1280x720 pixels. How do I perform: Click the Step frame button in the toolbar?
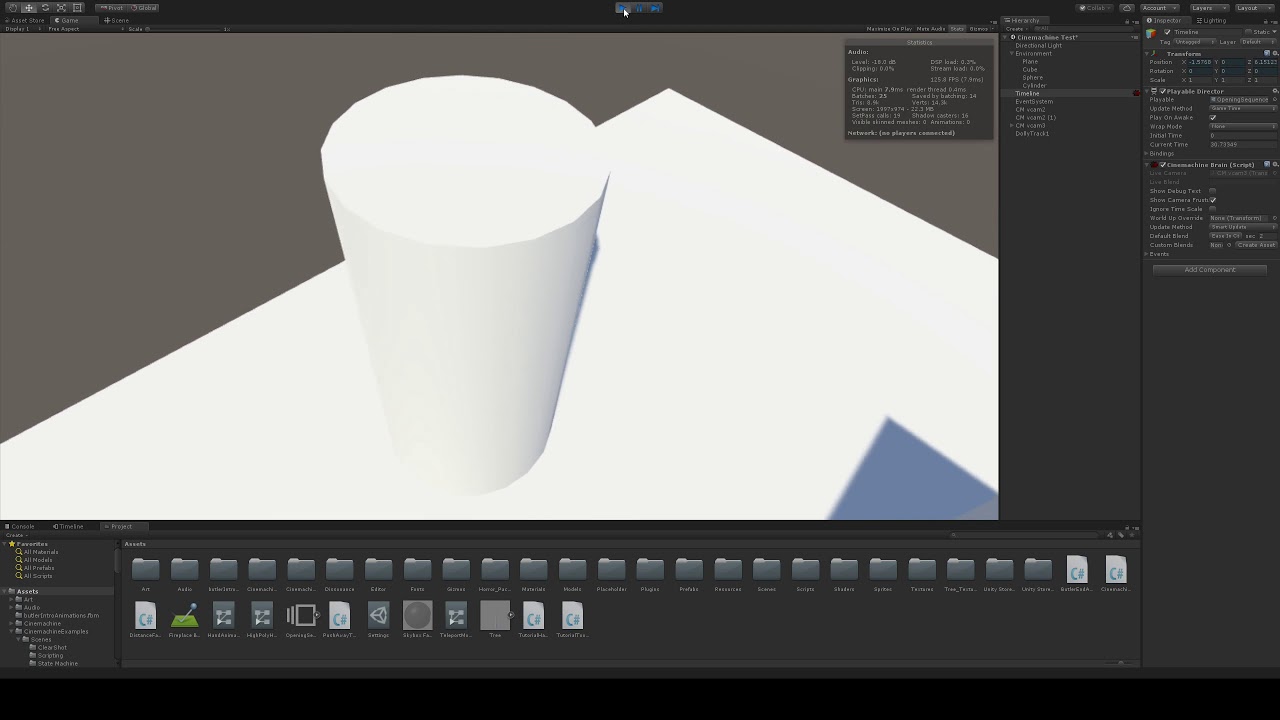[x=655, y=8]
